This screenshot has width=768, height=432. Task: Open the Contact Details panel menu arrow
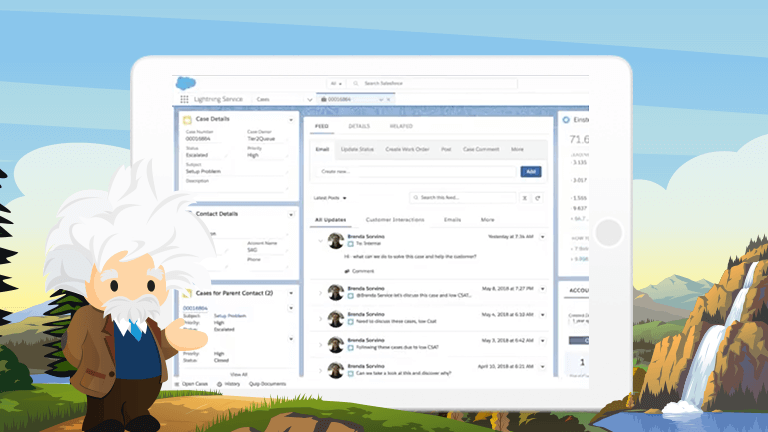pyautogui.click(x=291, y=215)
